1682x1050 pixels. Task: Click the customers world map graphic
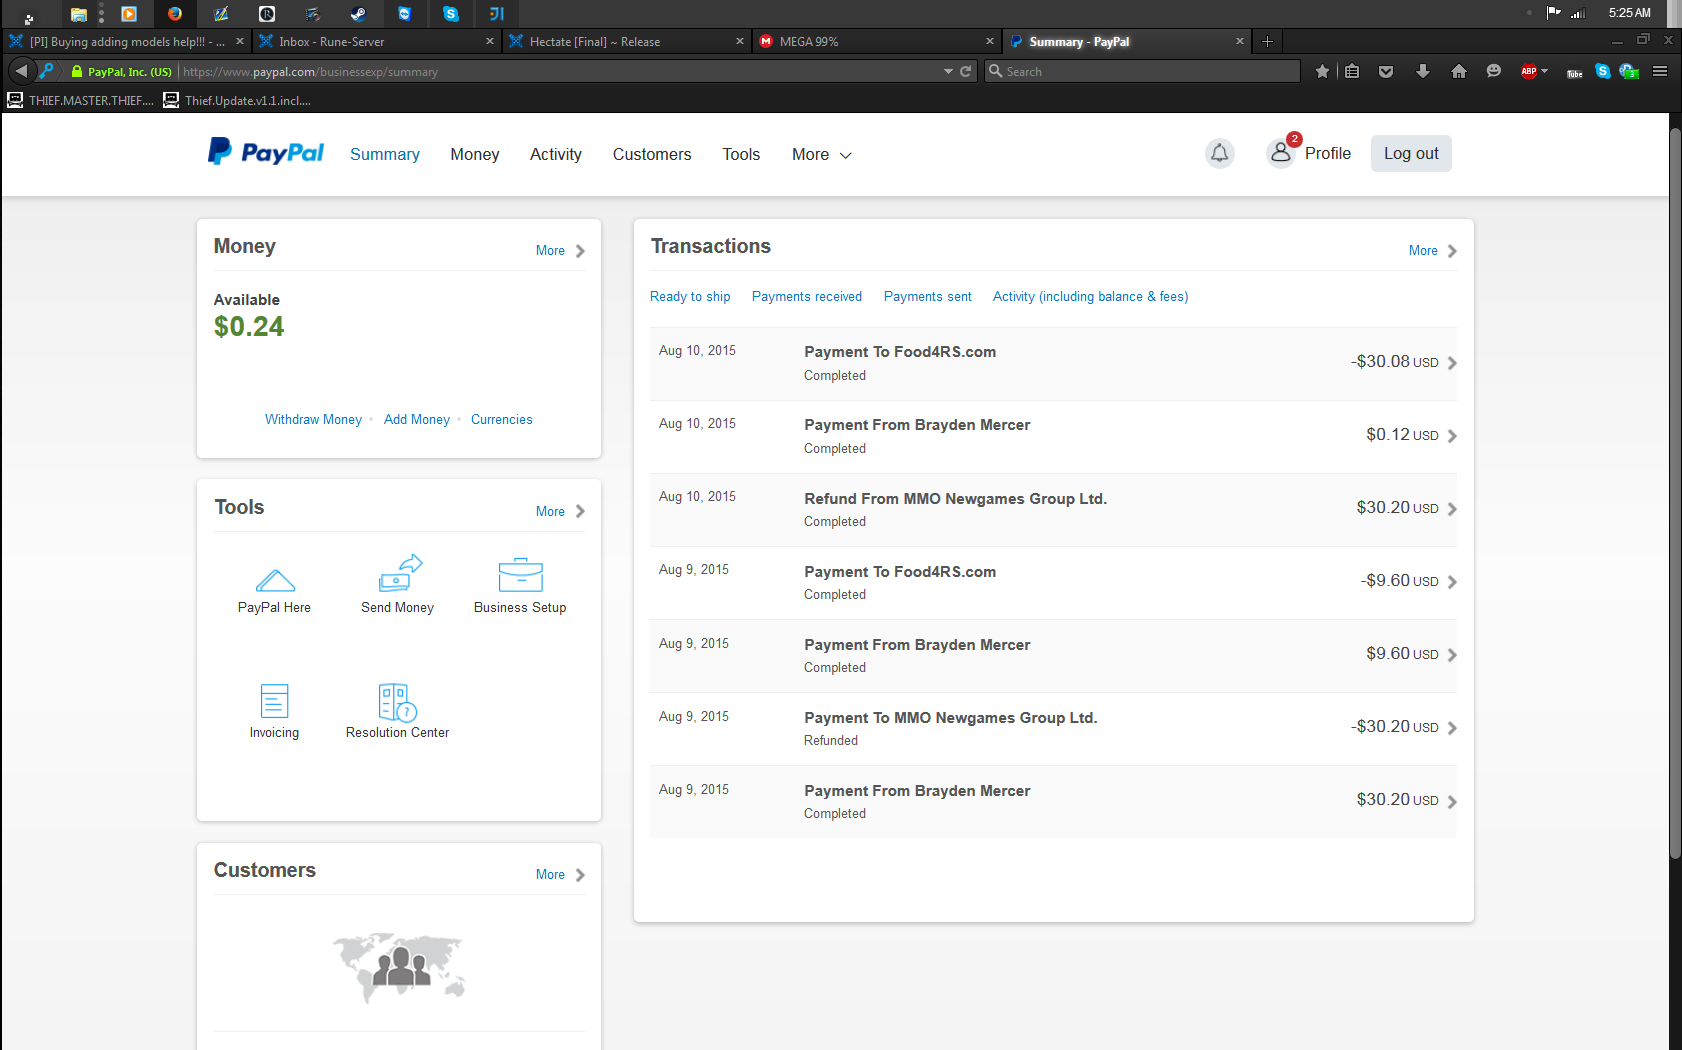[399, 967]
